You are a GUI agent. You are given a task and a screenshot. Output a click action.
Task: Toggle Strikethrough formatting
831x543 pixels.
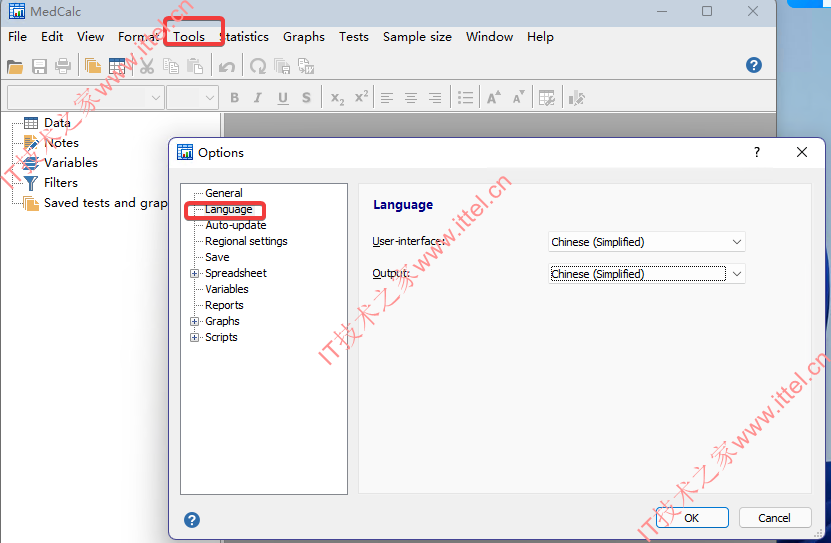(x=306, y=98)
